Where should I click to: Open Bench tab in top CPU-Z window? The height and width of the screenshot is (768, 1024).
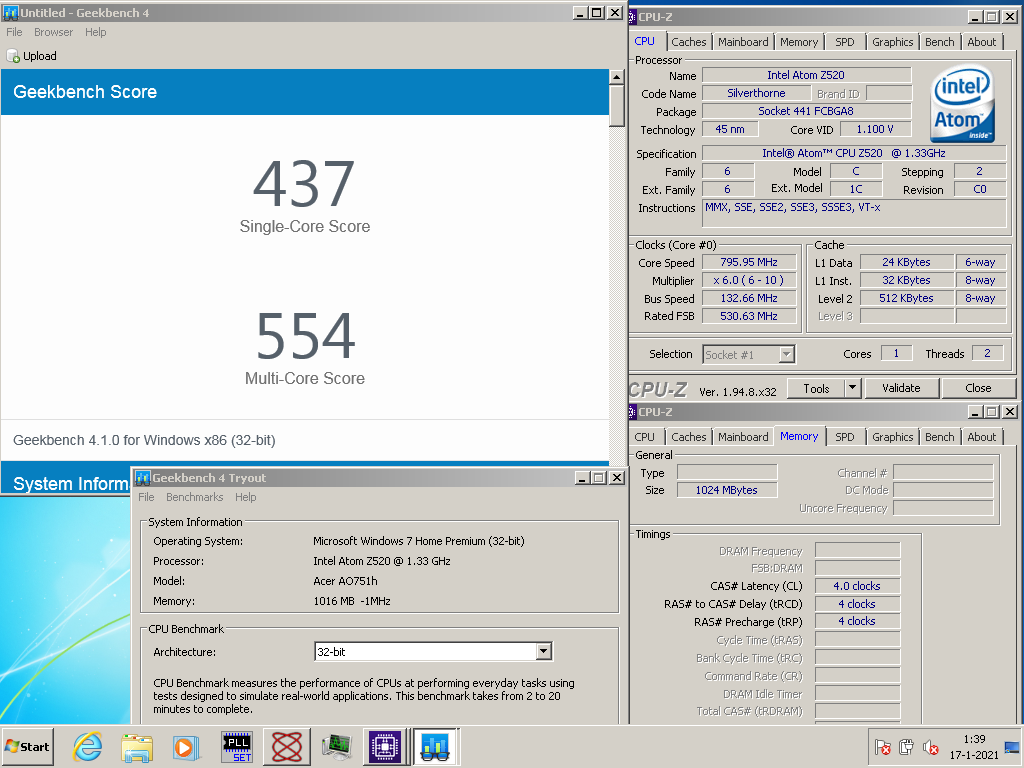(940, 42)
